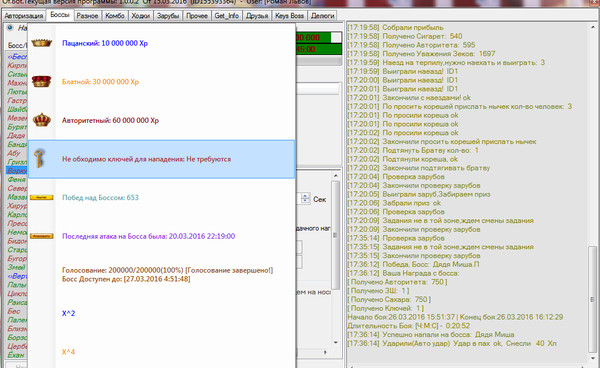Click the log line Успешно напали на босса
Viewport: 600px width, 368px height.
(x=430, y=335)
